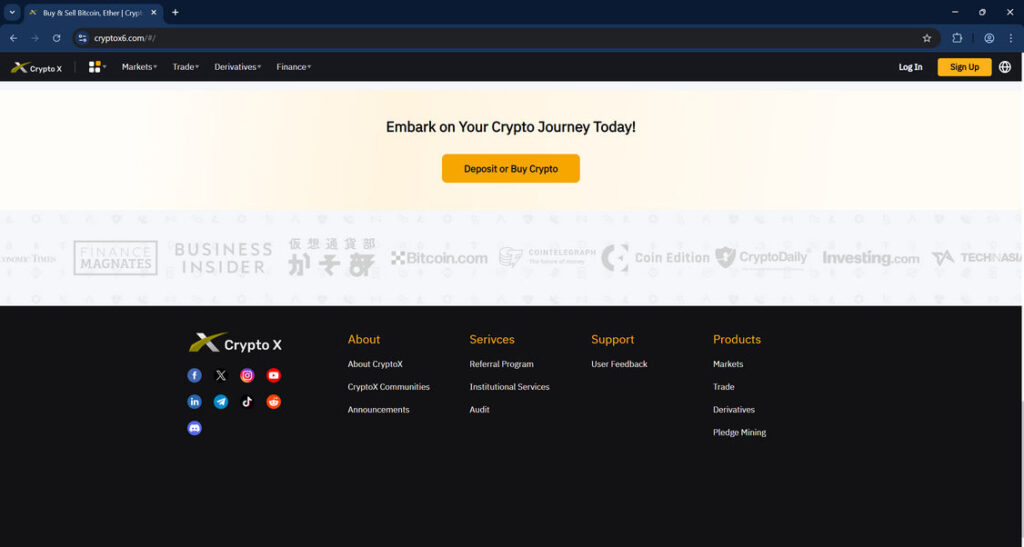Open Trade link under Products
This screenshot has width=1024, height=547.
724,387
